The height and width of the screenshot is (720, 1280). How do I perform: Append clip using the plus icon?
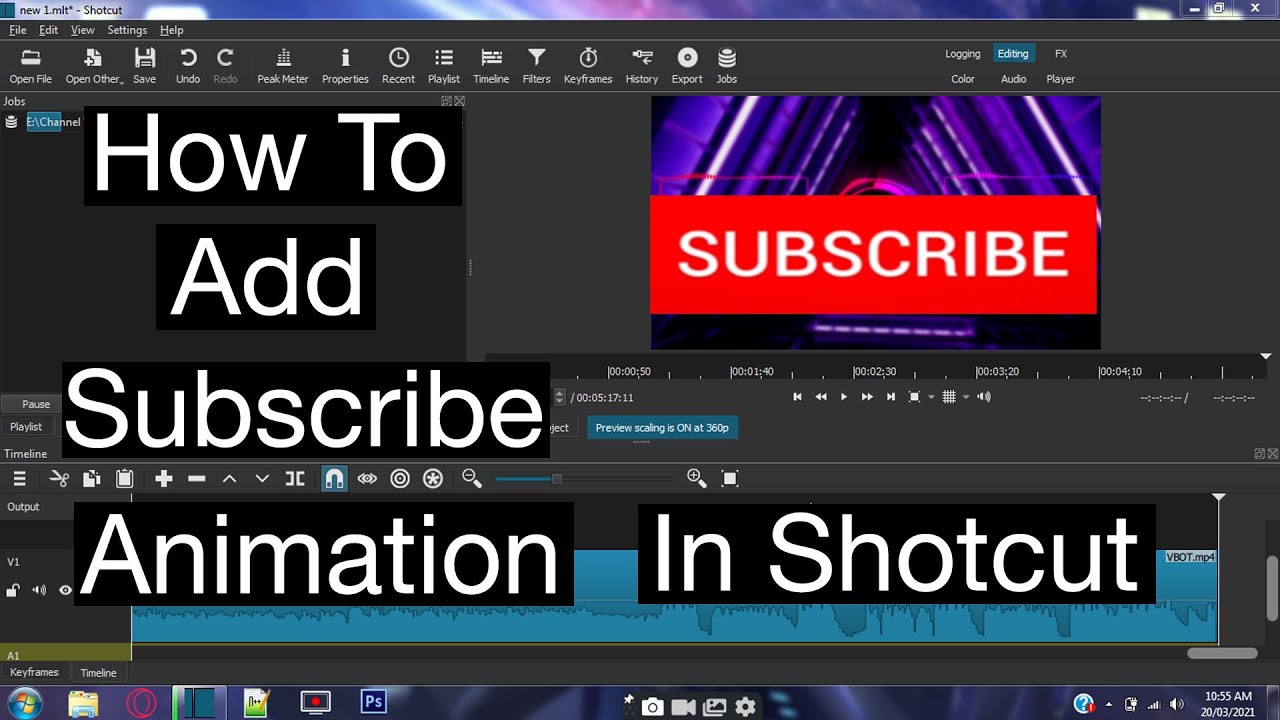[x=164, y=479]
